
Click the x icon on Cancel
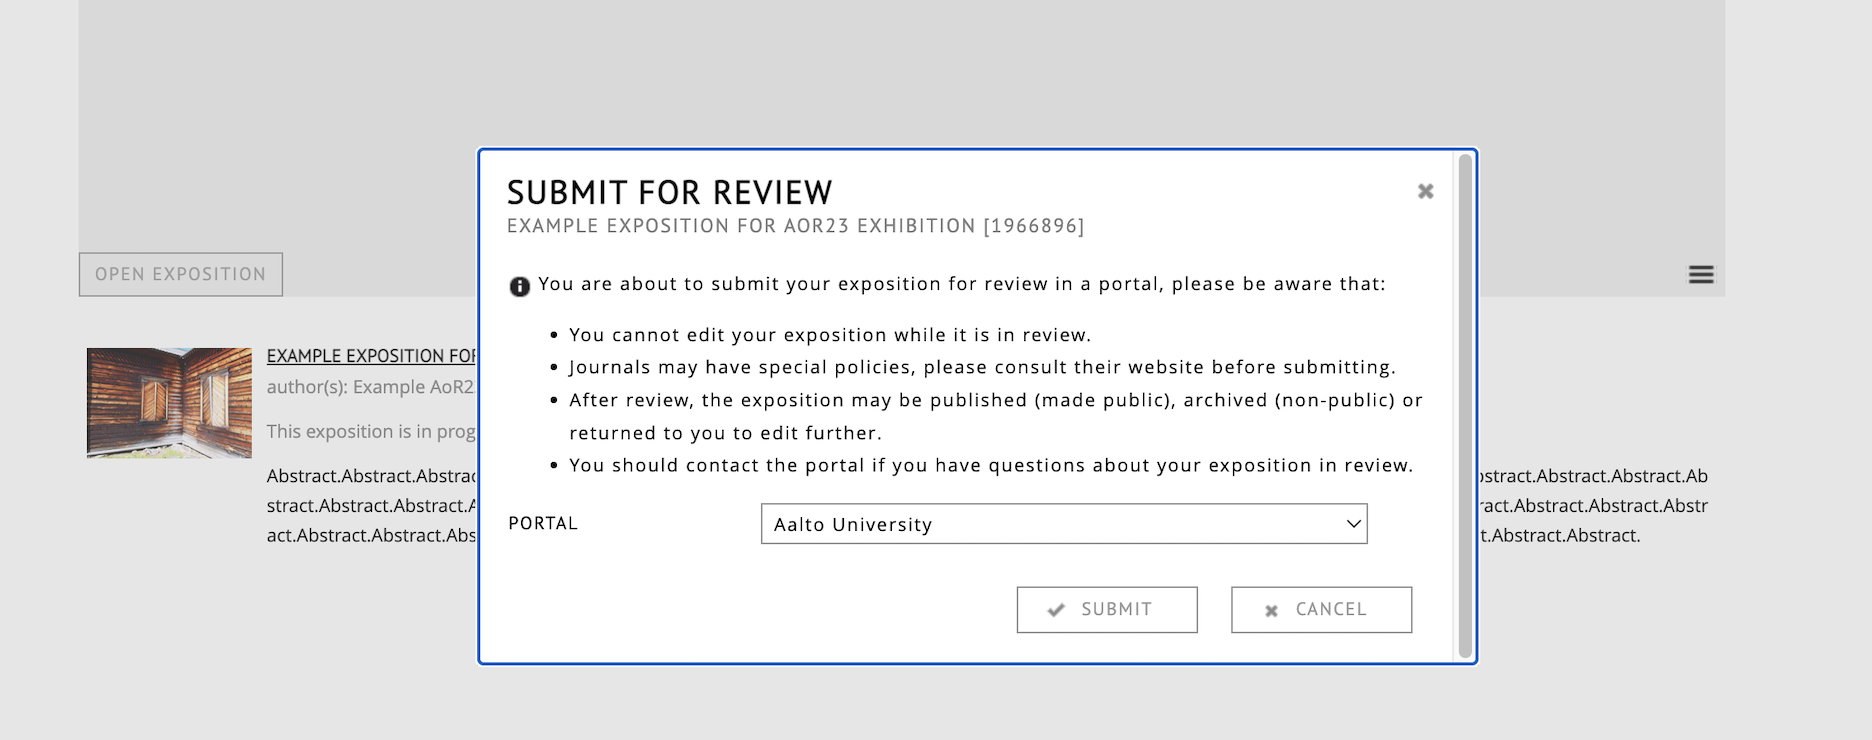click(x=1271, y=610)
